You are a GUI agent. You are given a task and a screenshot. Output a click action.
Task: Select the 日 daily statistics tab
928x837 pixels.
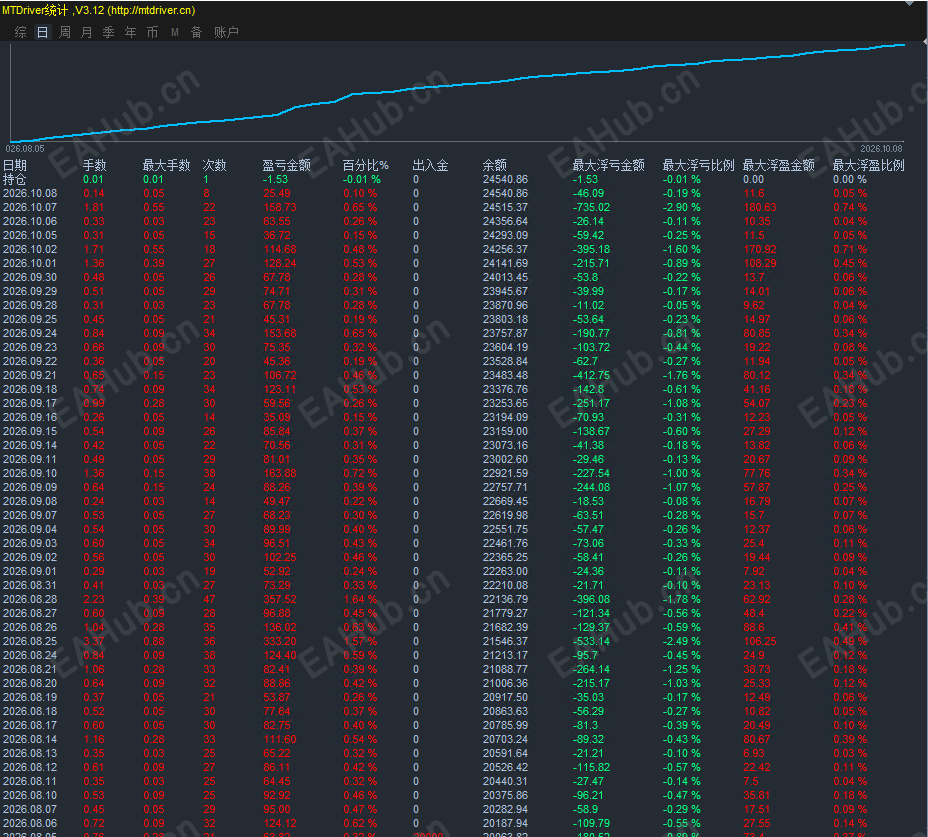[43, 32]
